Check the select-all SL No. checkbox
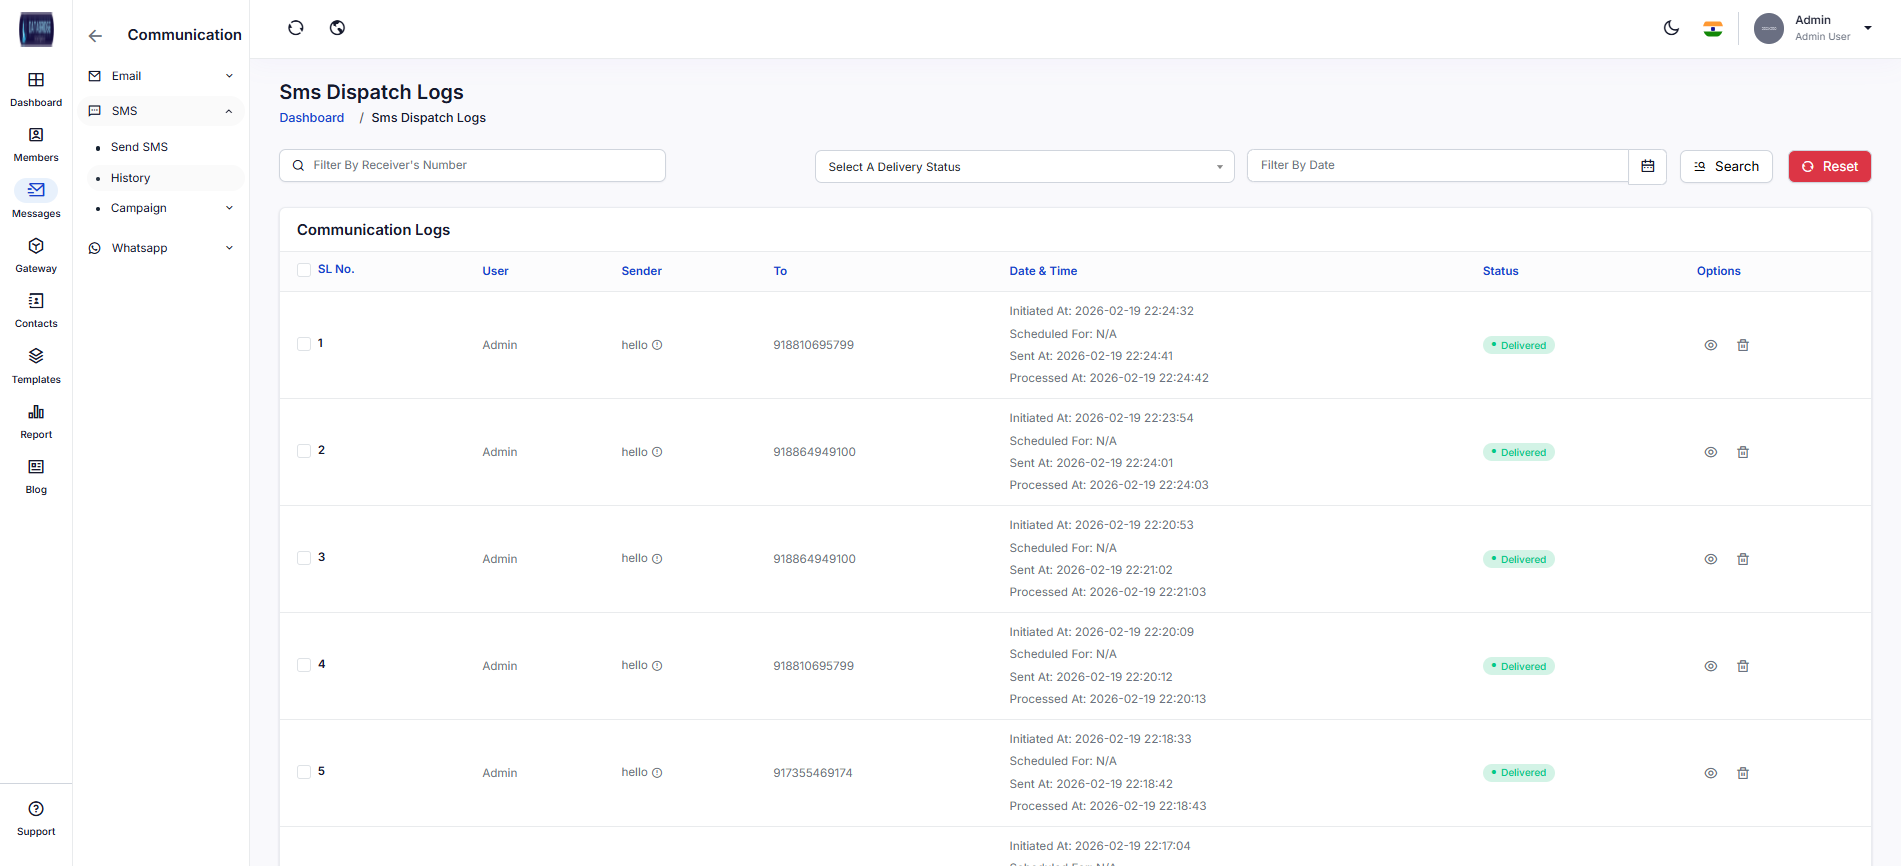 pyautogui.click(x=304, y=270)
